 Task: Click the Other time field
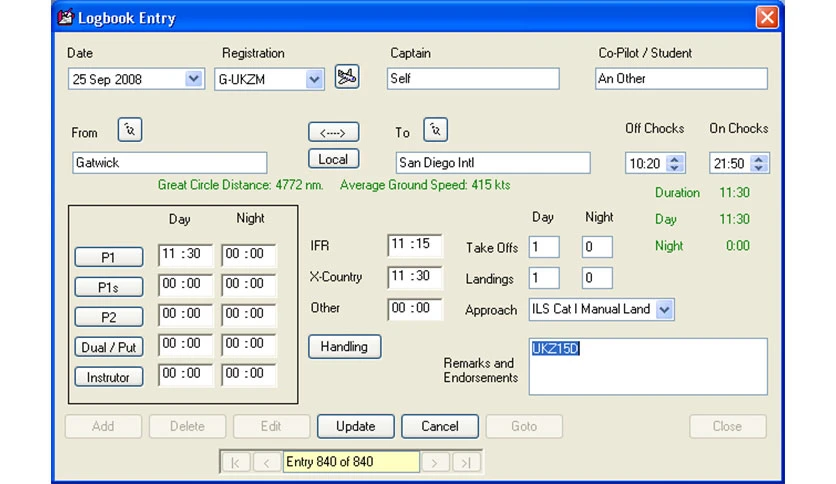(x=415, y=309)
